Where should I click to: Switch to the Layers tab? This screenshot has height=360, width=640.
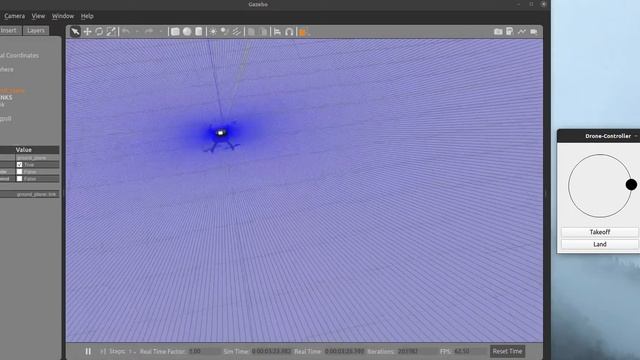(36, 31)
